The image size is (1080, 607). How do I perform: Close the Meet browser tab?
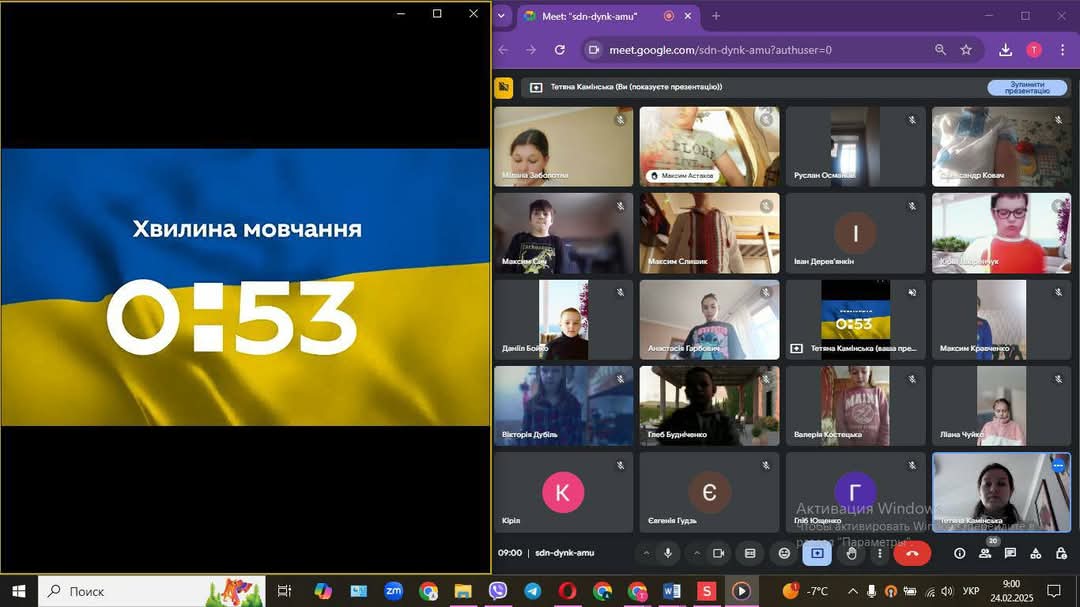[x=687, y=16]
